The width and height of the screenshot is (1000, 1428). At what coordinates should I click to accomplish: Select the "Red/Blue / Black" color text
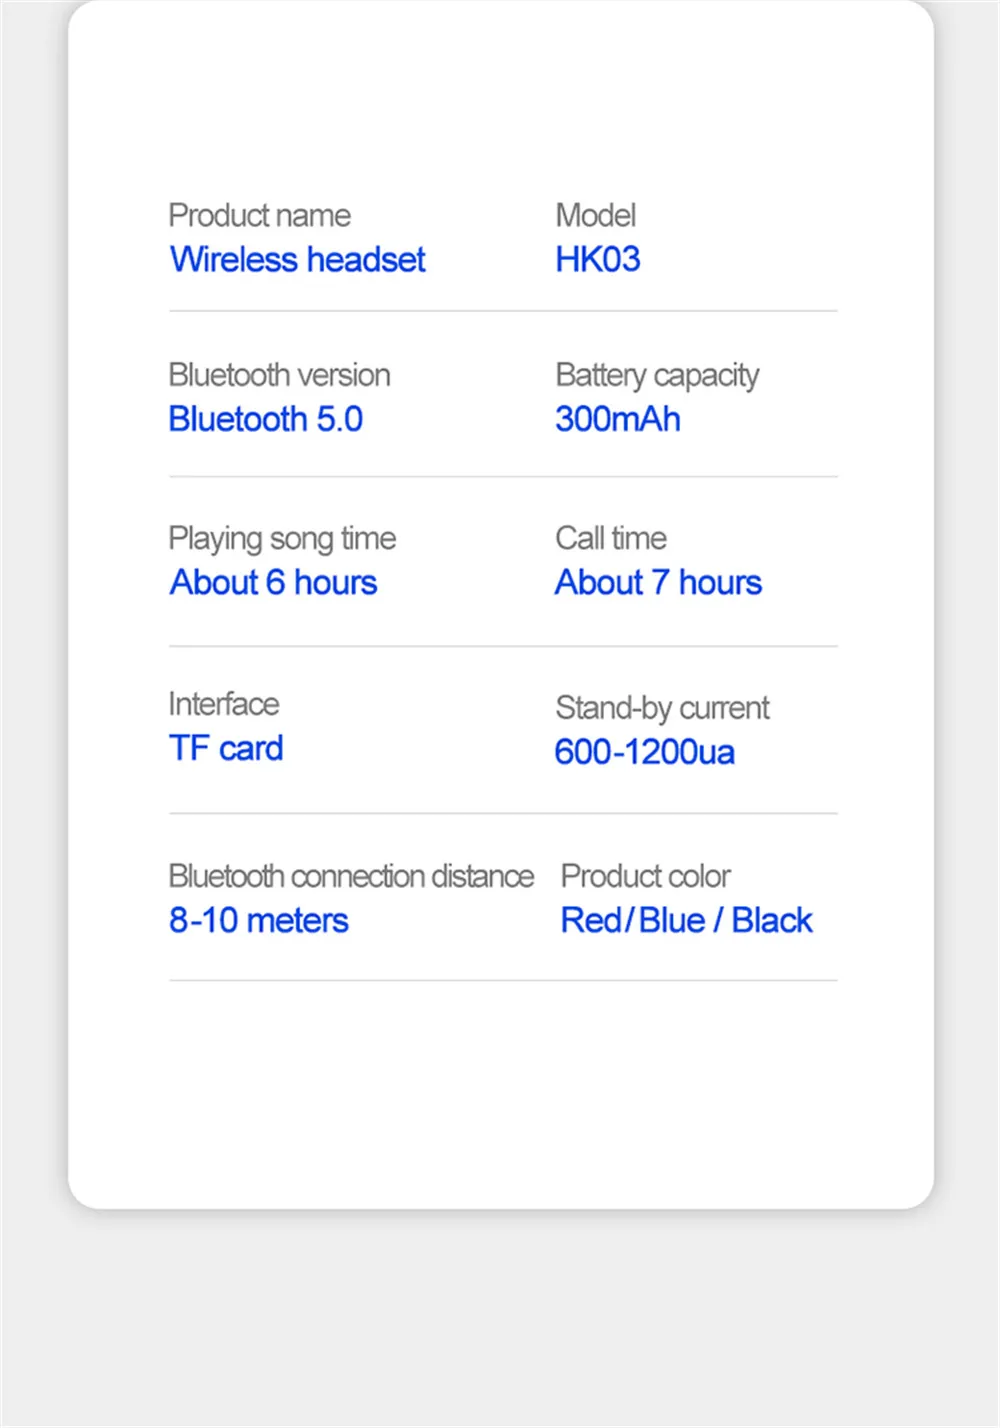point(687,921)
